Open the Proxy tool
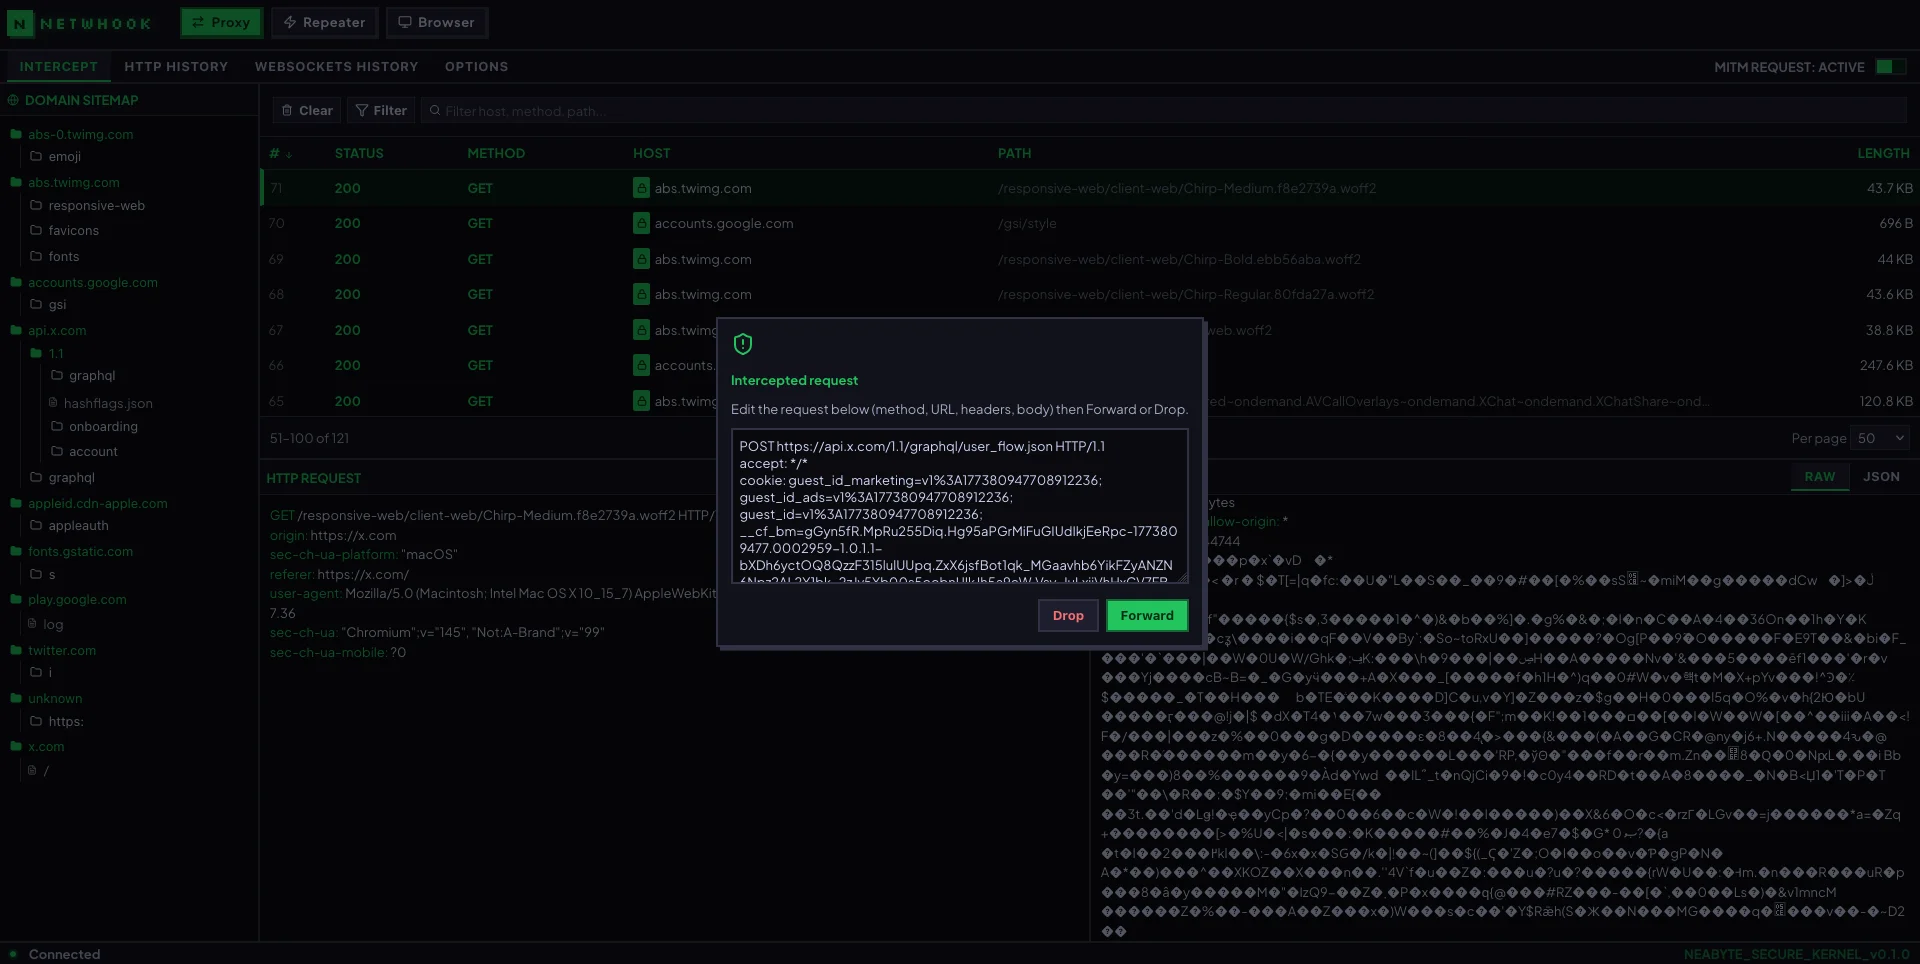Screen dimensions: 1920x964 click(221, 22)
